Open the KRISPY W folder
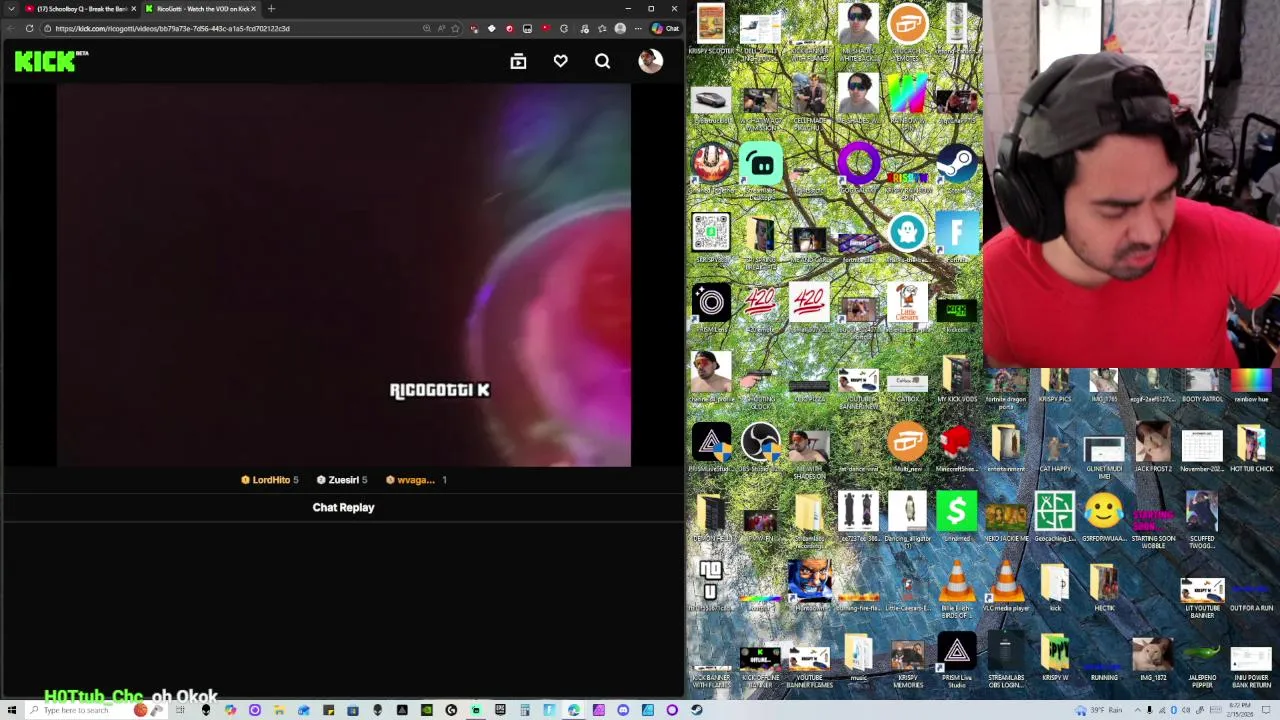1280x720 pixels. pyautogui.click(x=1054, y=657)
